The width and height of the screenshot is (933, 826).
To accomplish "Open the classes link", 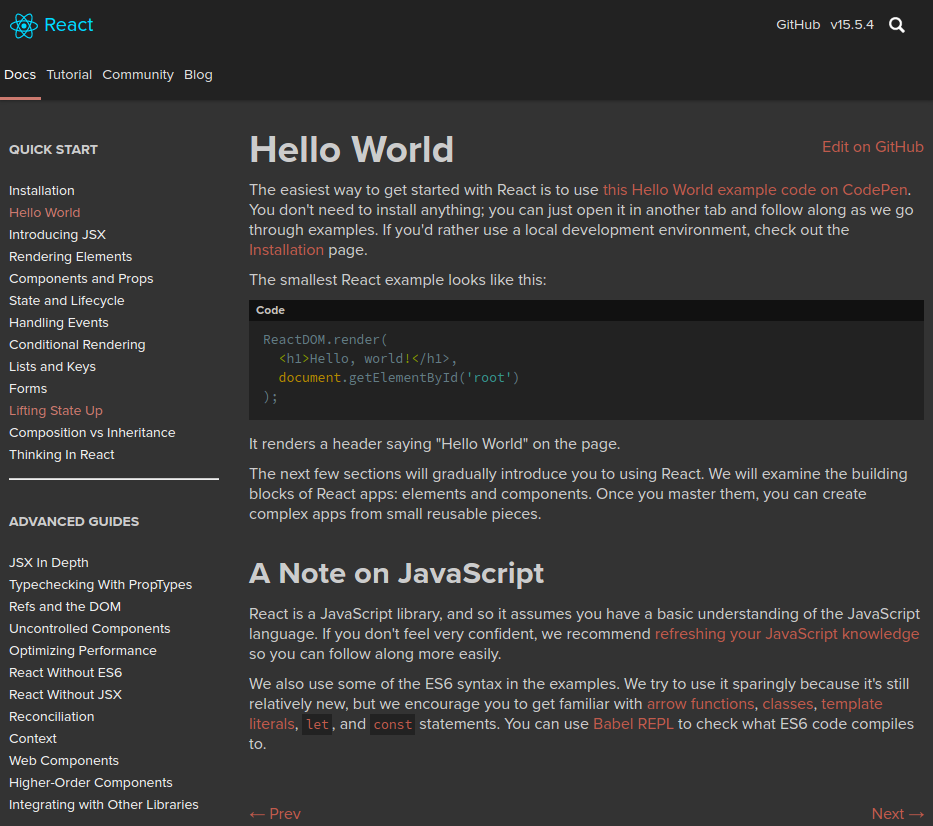I will [787, 704].
